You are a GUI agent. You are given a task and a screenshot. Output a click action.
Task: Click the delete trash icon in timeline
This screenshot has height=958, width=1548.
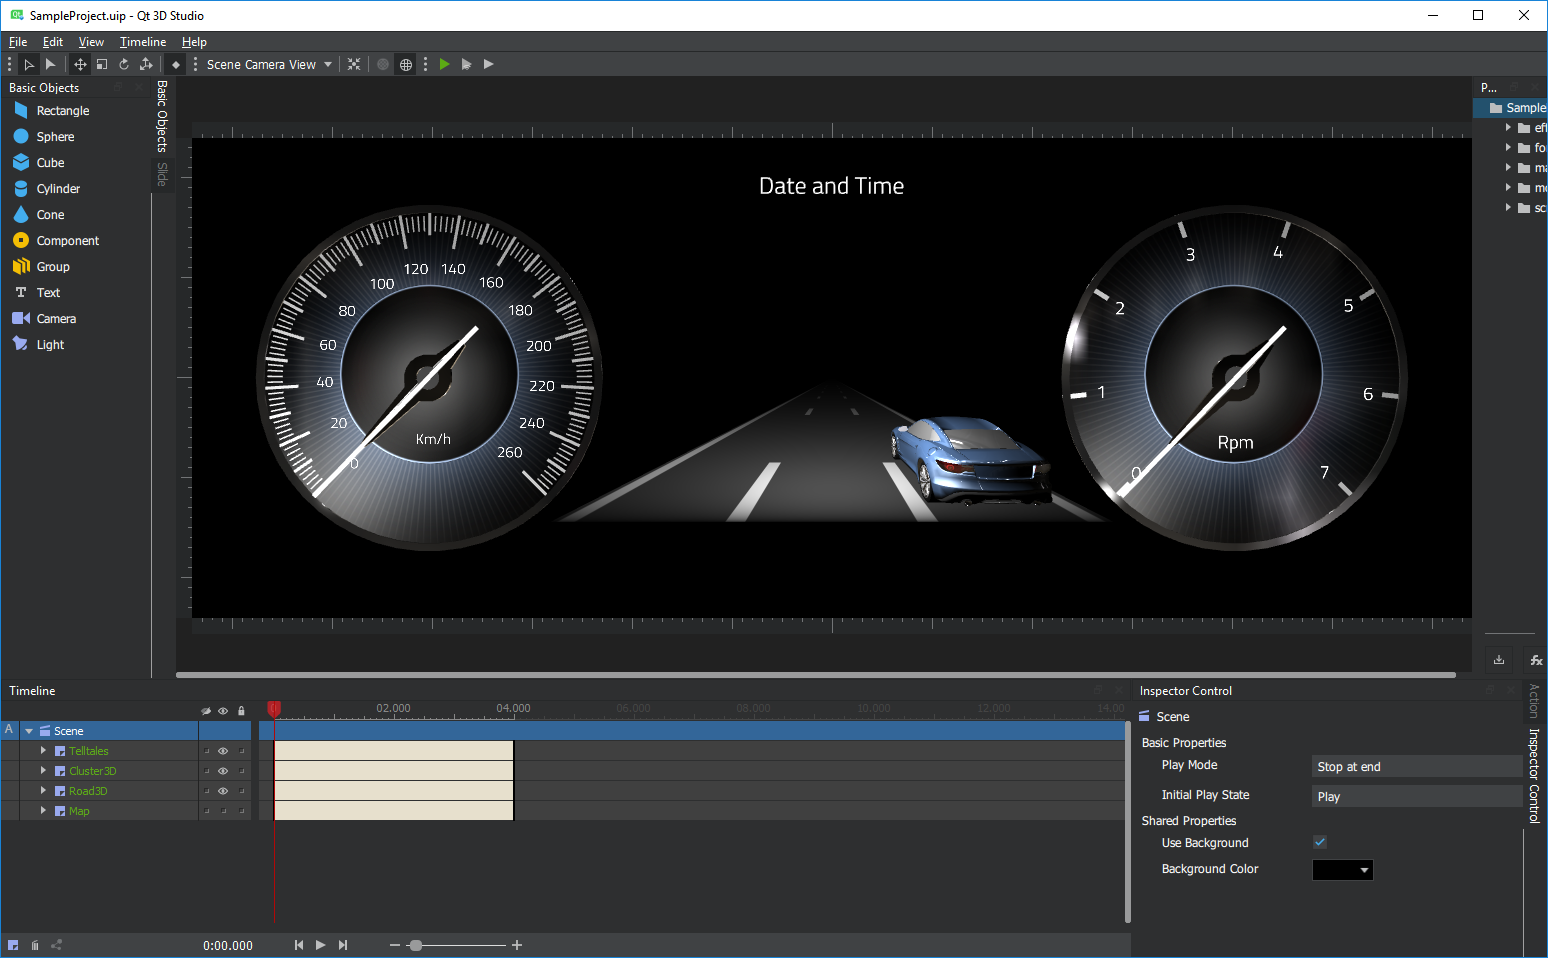click(35, 945)
